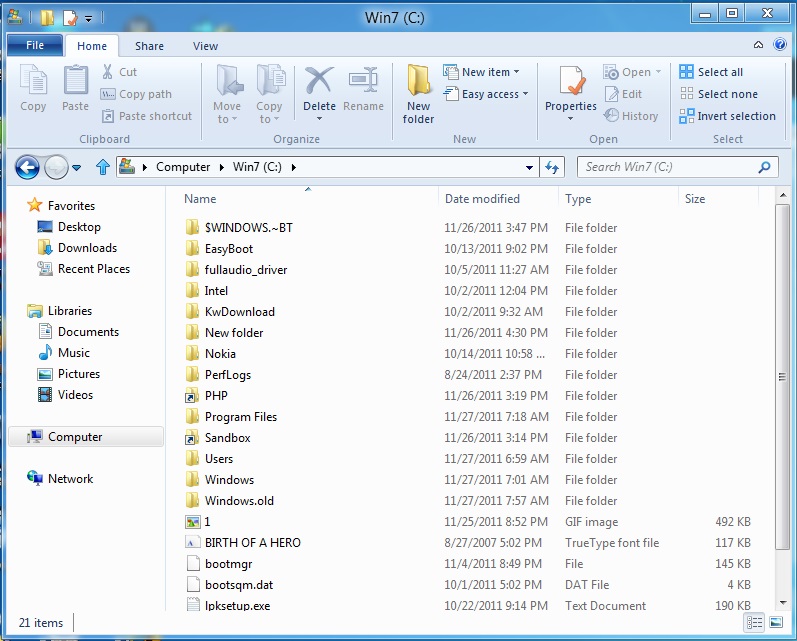Select the PHP shortcut folder
The image size is (797, 641).
[206, 395]
